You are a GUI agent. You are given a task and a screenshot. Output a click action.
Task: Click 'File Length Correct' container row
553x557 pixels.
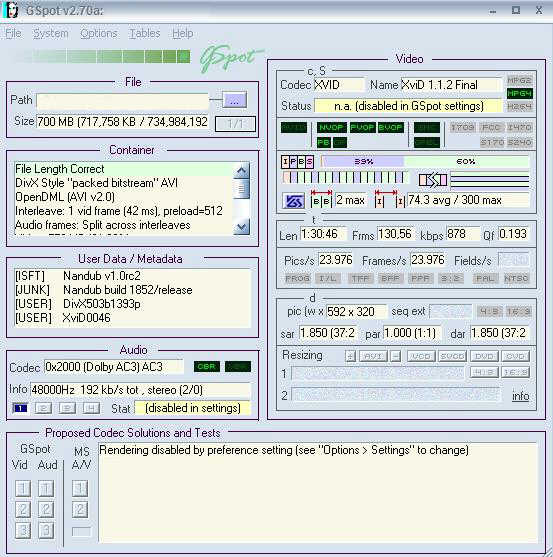124,169
